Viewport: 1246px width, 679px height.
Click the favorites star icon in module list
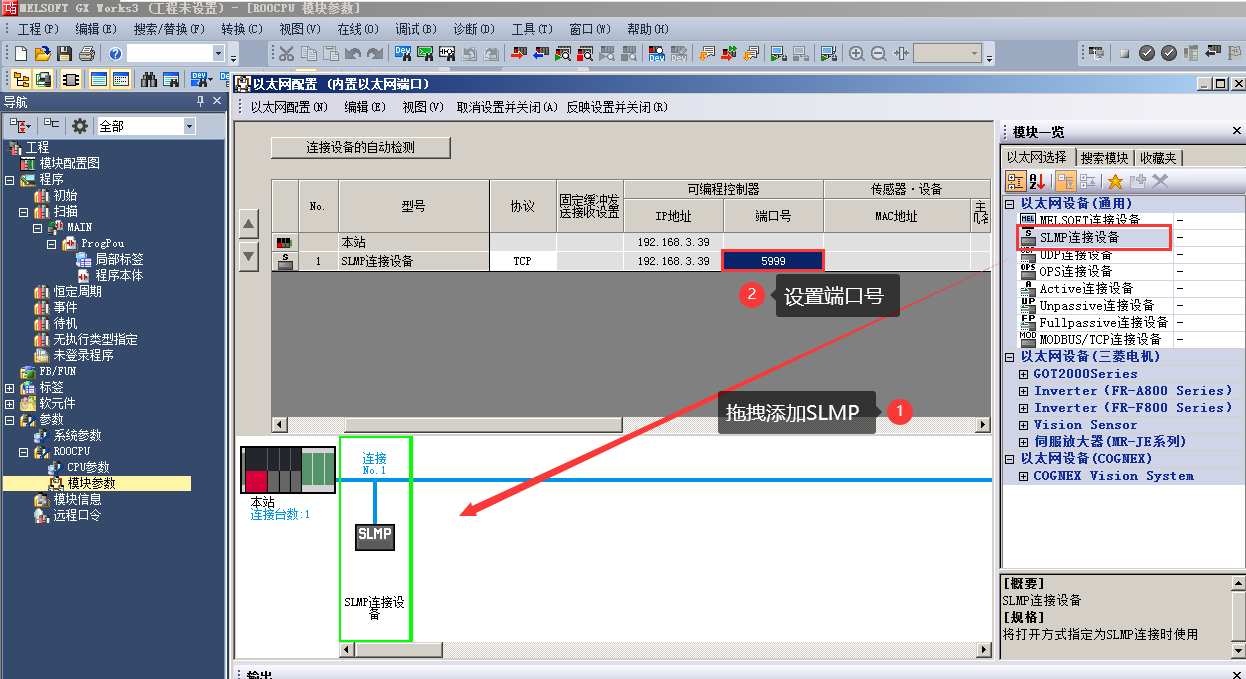1115,181
